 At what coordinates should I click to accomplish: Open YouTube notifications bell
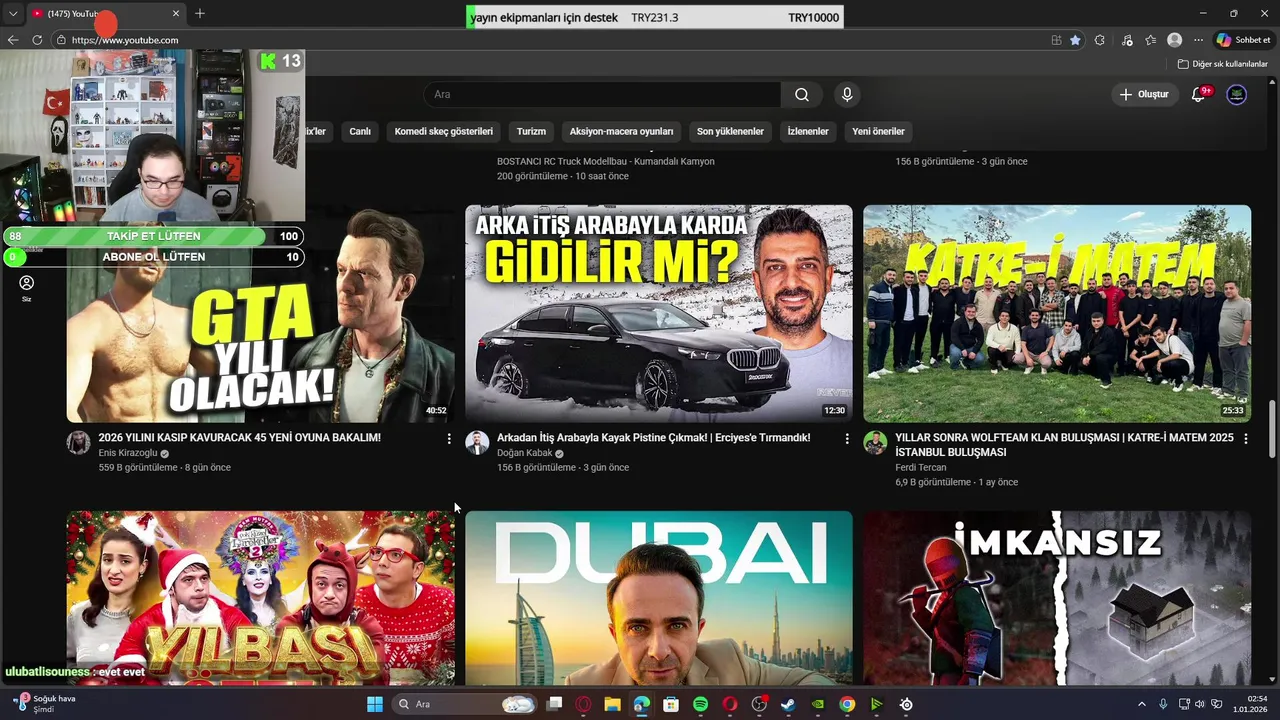[x=1199, y=94]
